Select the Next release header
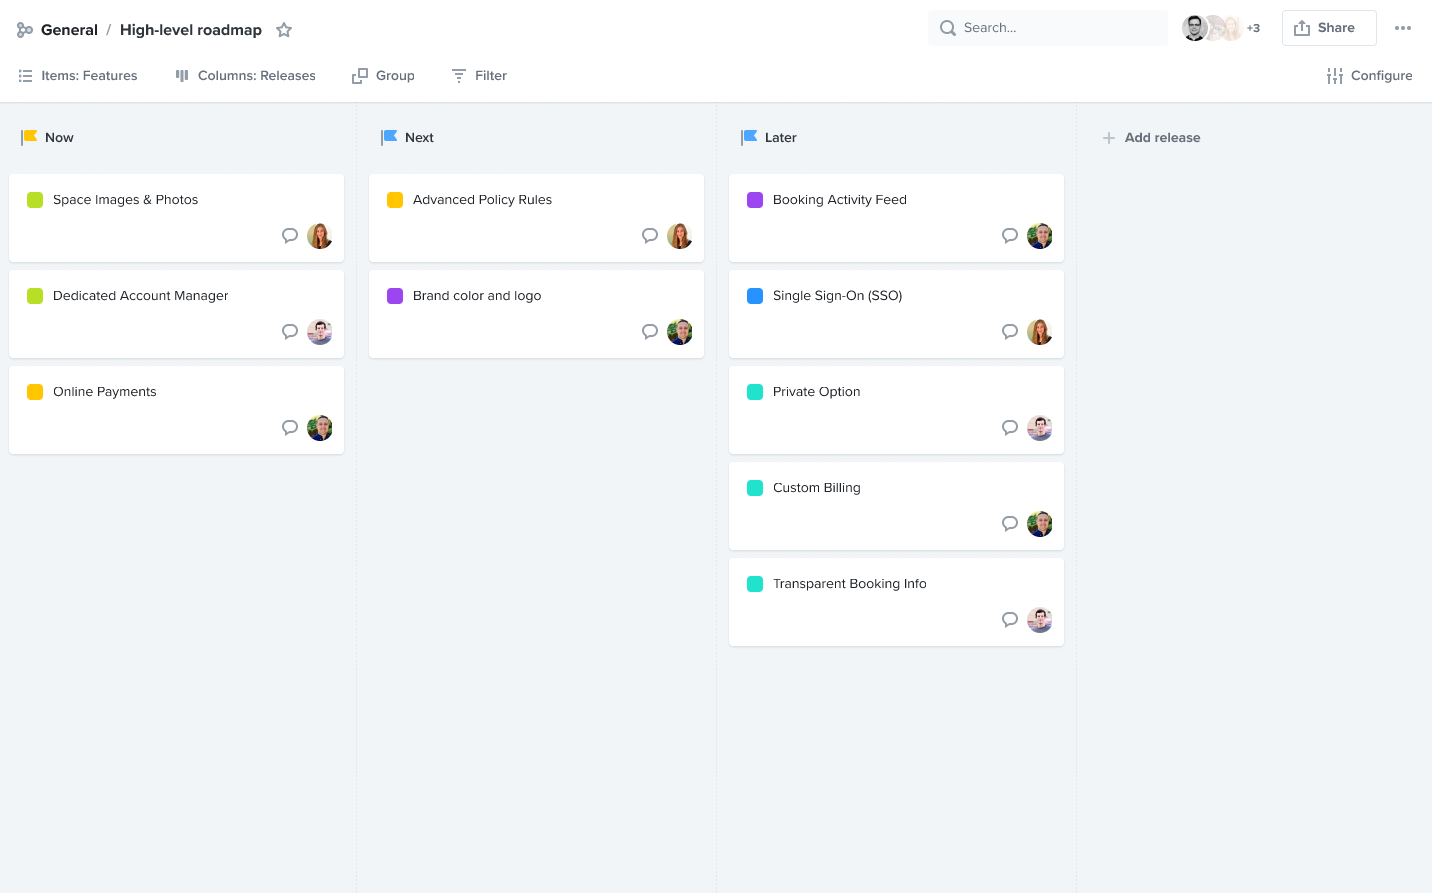The width and height of the screenshot is (1432, 893). point(419,138)
